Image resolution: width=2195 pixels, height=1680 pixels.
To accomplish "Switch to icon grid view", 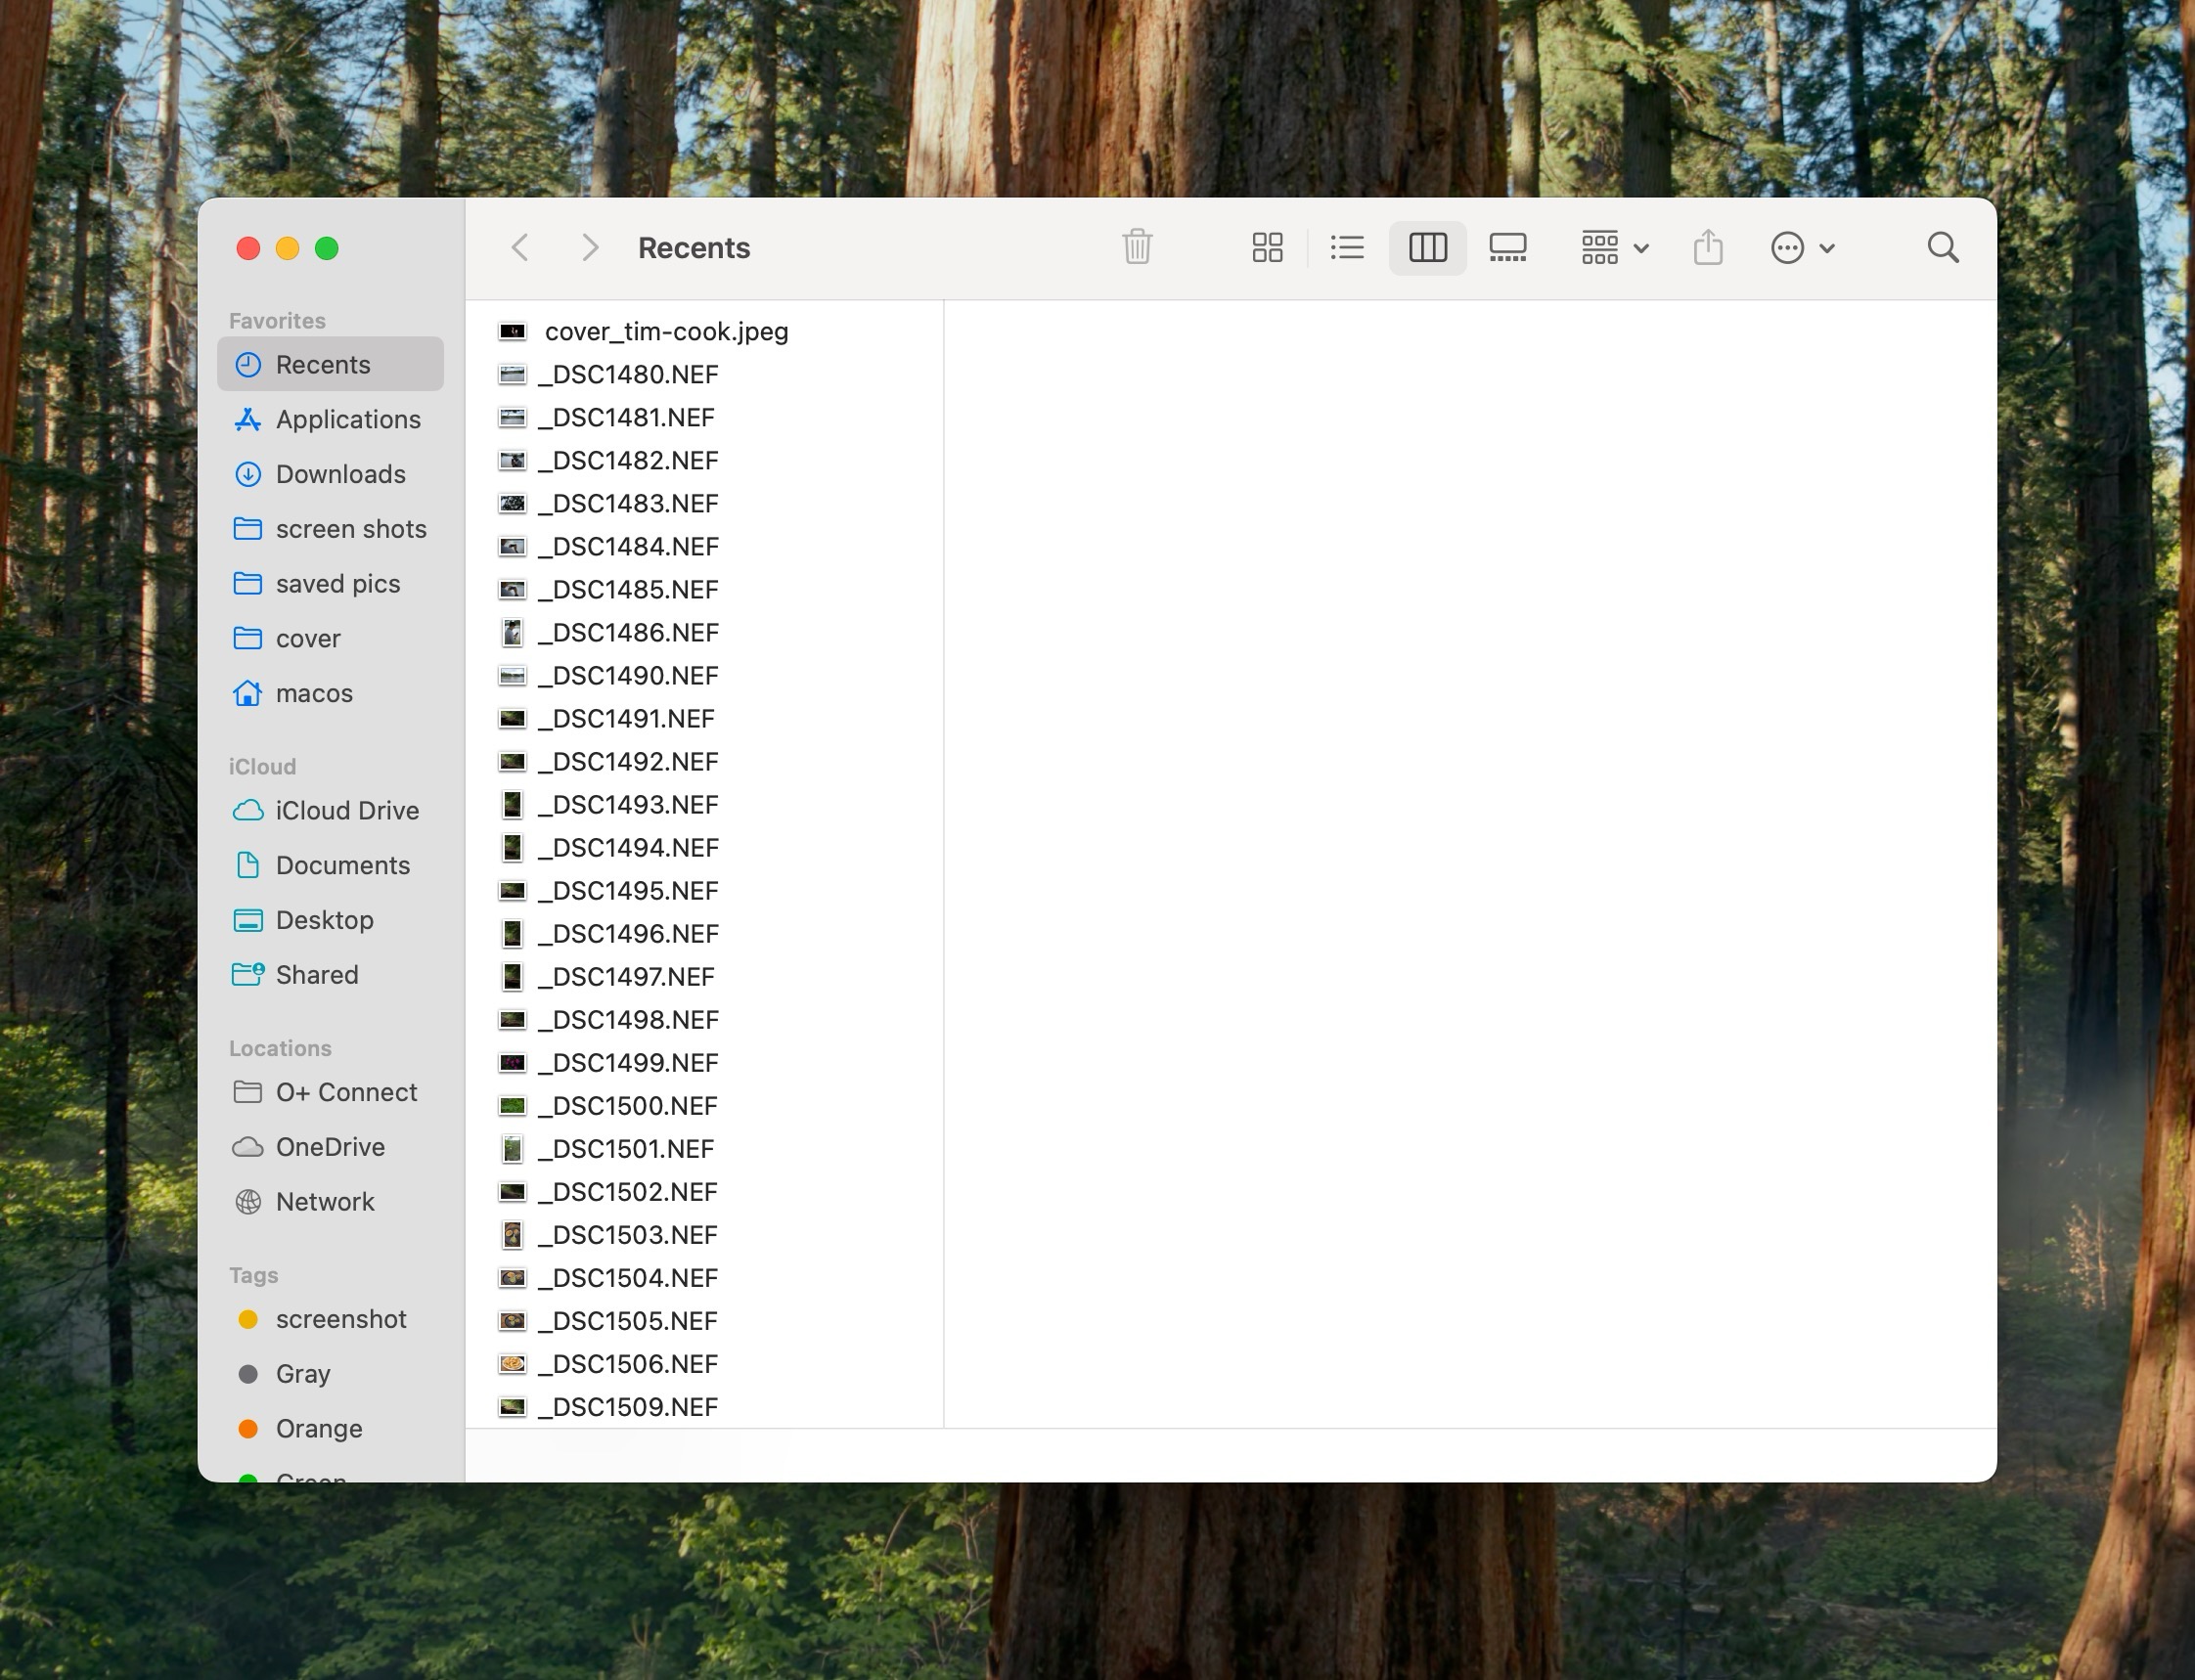I will (1267, 247).
